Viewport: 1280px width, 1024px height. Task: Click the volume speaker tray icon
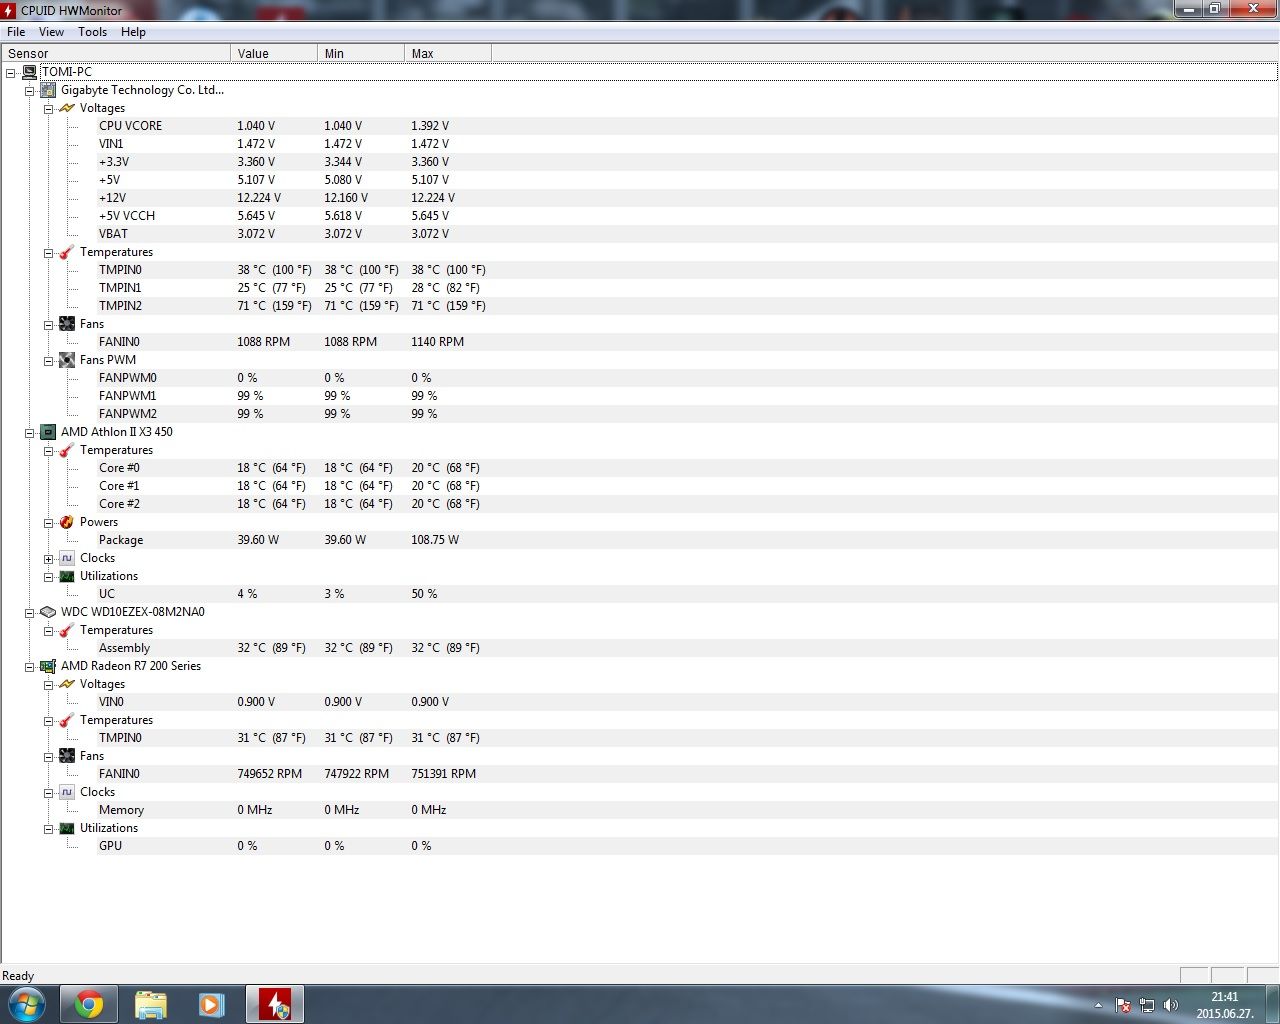coord(1171,1005)
